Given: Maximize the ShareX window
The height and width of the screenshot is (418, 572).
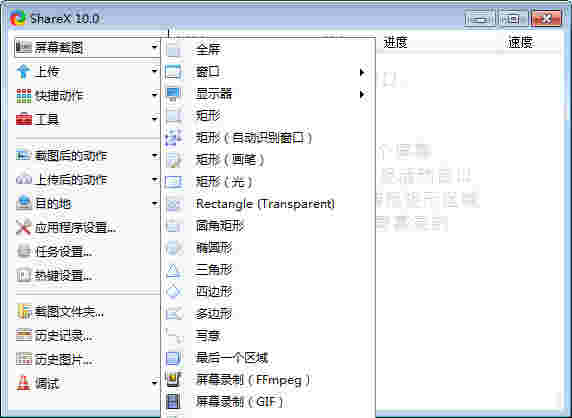Looking at the screenshot, I should click(x=513, y=18).
